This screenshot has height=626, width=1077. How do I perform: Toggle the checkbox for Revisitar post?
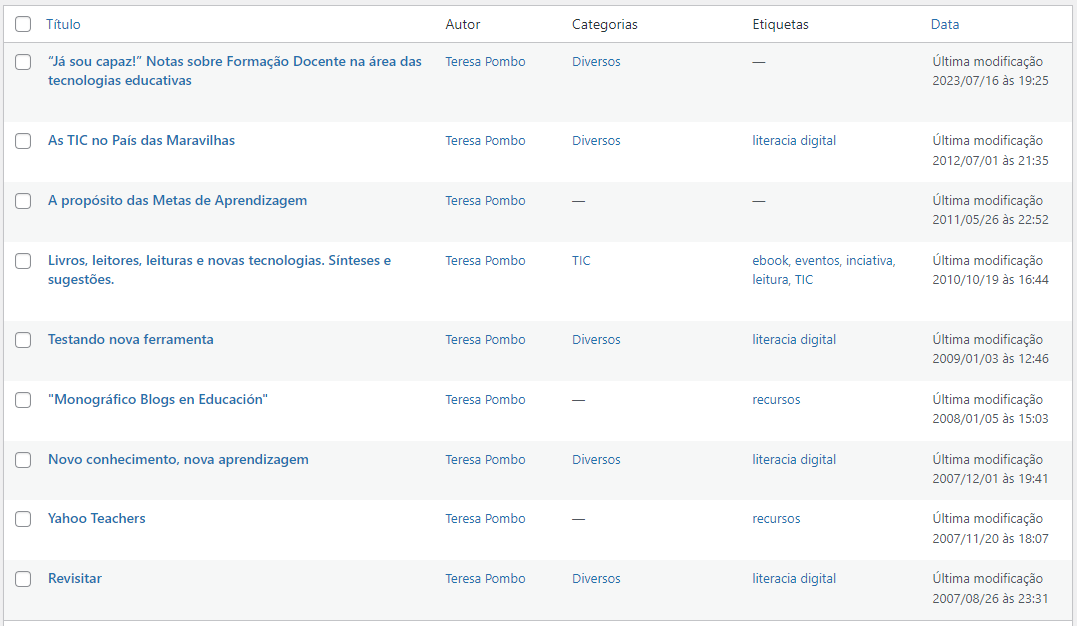[23, 579]
